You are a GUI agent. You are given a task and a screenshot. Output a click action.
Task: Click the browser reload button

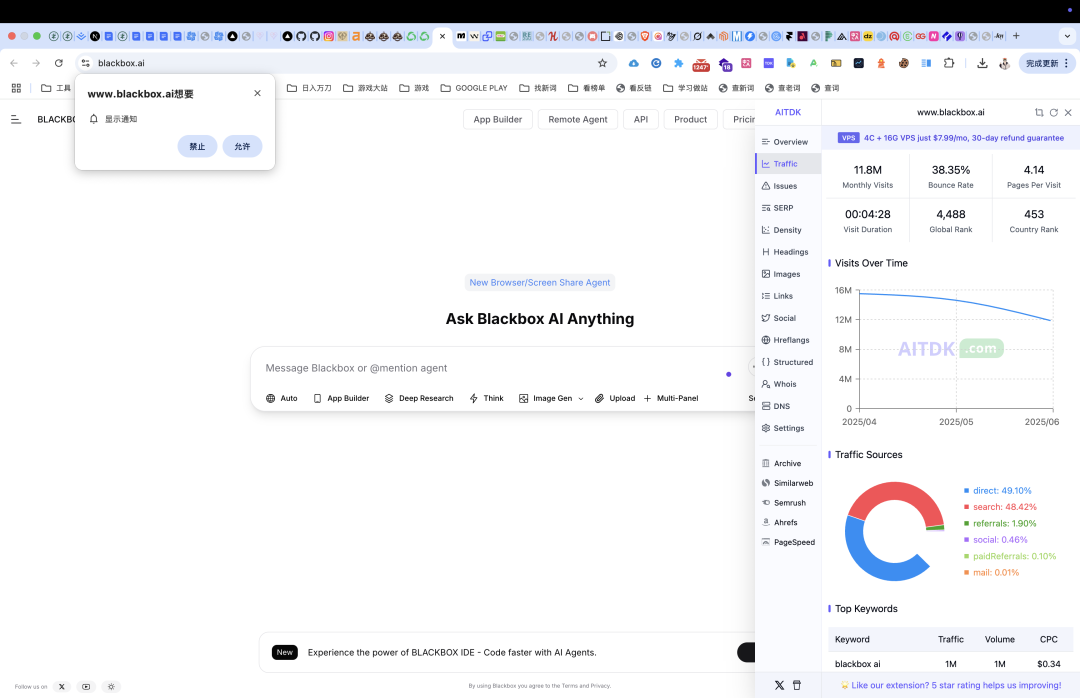59,63
